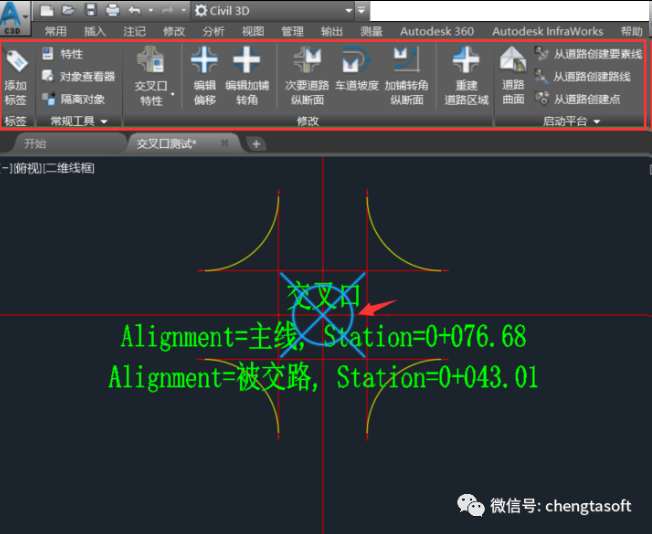Click 从道路创建要素线
Image resolution: width=652 pixels, height=534 pixels.
coord(588,54)
